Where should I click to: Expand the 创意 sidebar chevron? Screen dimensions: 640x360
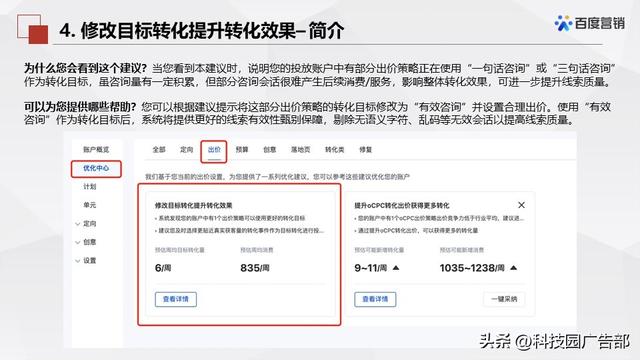pos(78,242)
